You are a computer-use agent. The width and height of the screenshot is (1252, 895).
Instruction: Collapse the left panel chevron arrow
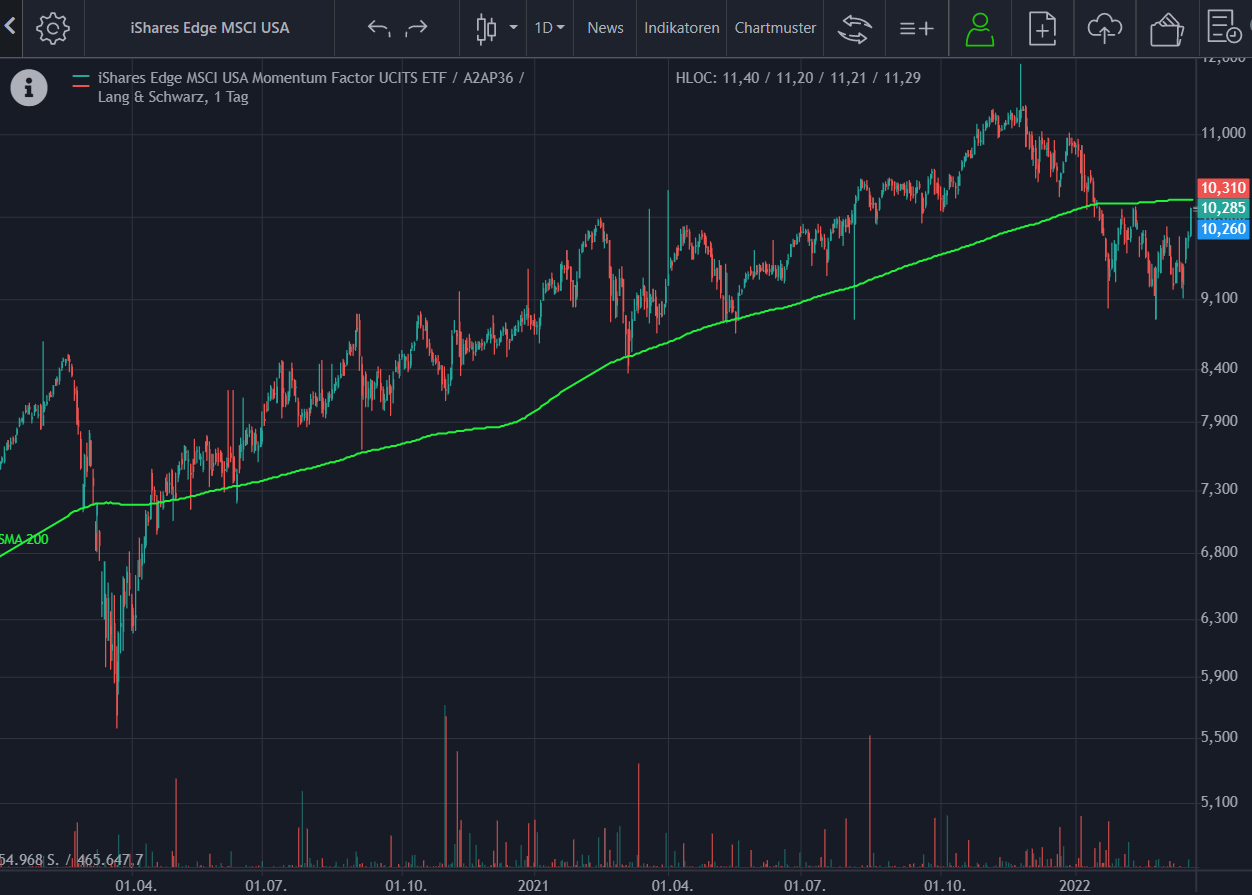coord(10,27)
